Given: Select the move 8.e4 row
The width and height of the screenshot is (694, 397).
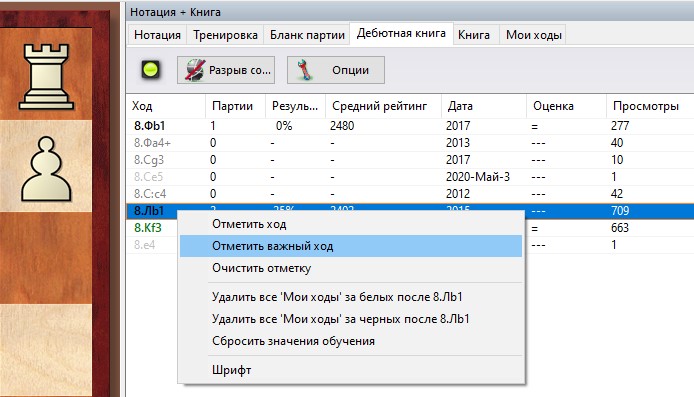Looking at the screenshot, I should click(x=145, y=245).
